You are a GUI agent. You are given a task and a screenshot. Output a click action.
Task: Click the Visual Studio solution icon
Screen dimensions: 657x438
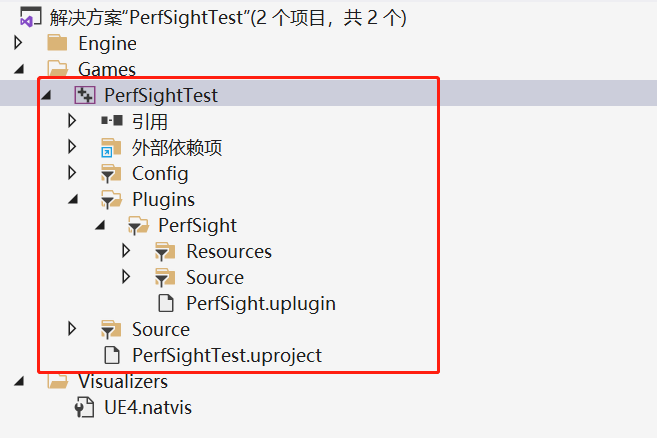point(30,18)
